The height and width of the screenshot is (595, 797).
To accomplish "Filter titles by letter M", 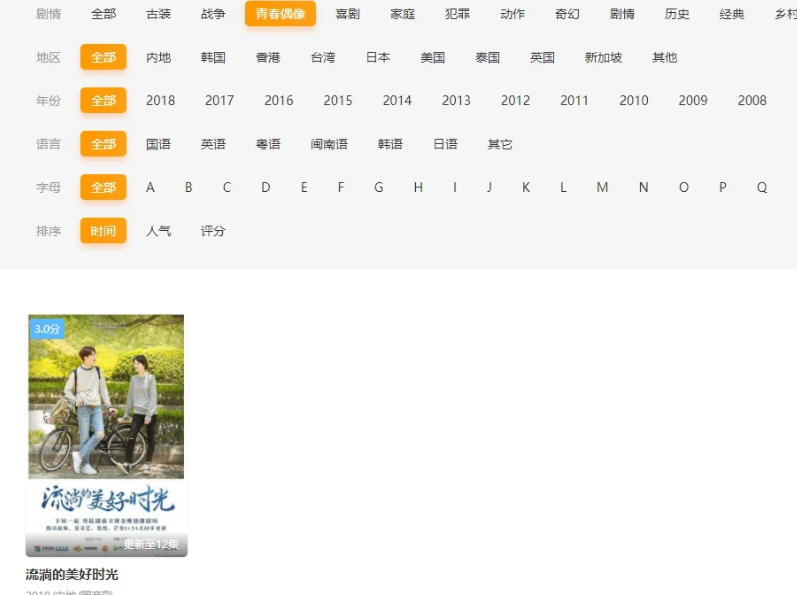I will click(x=602, y=187).
